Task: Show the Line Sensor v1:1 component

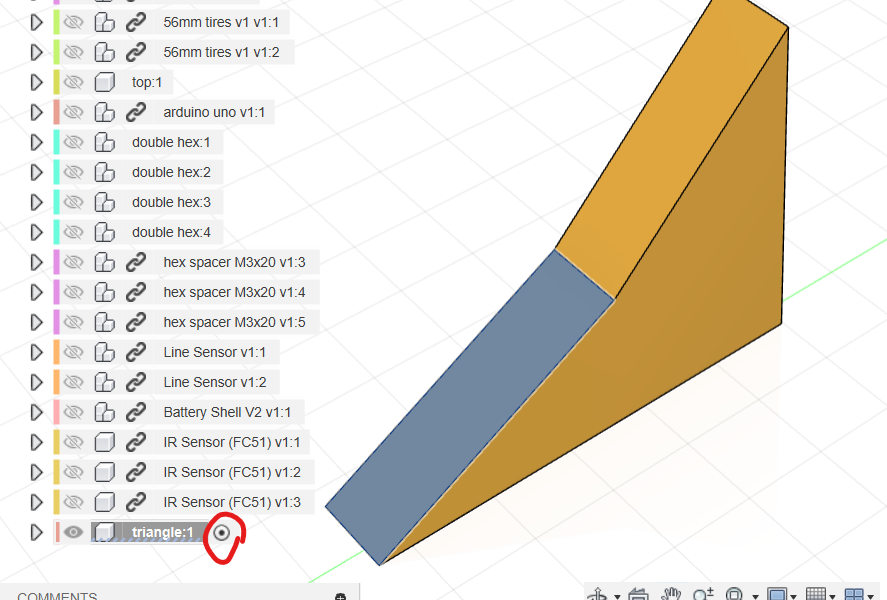Action: [73, 352]
